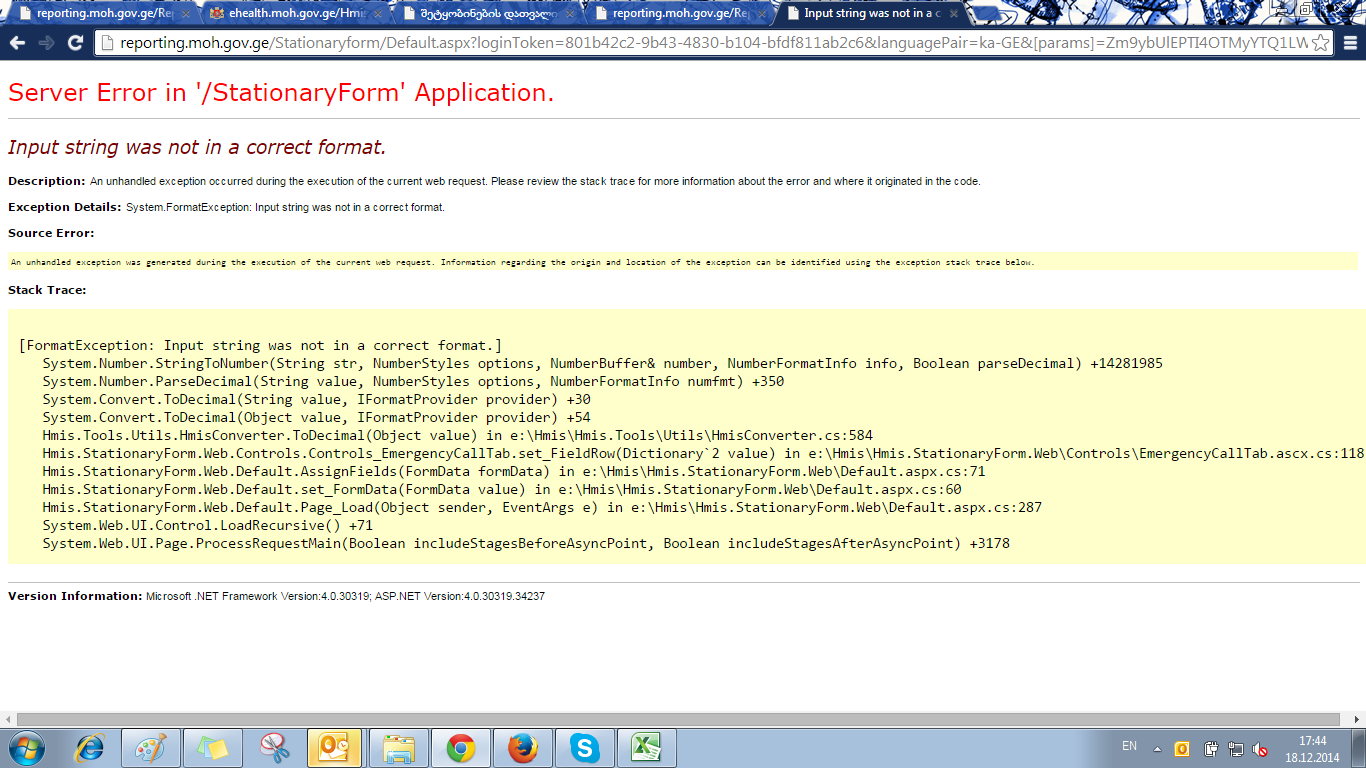Click the address bar URL field
Screen dimensions: 1366x768
coord(700,43)
